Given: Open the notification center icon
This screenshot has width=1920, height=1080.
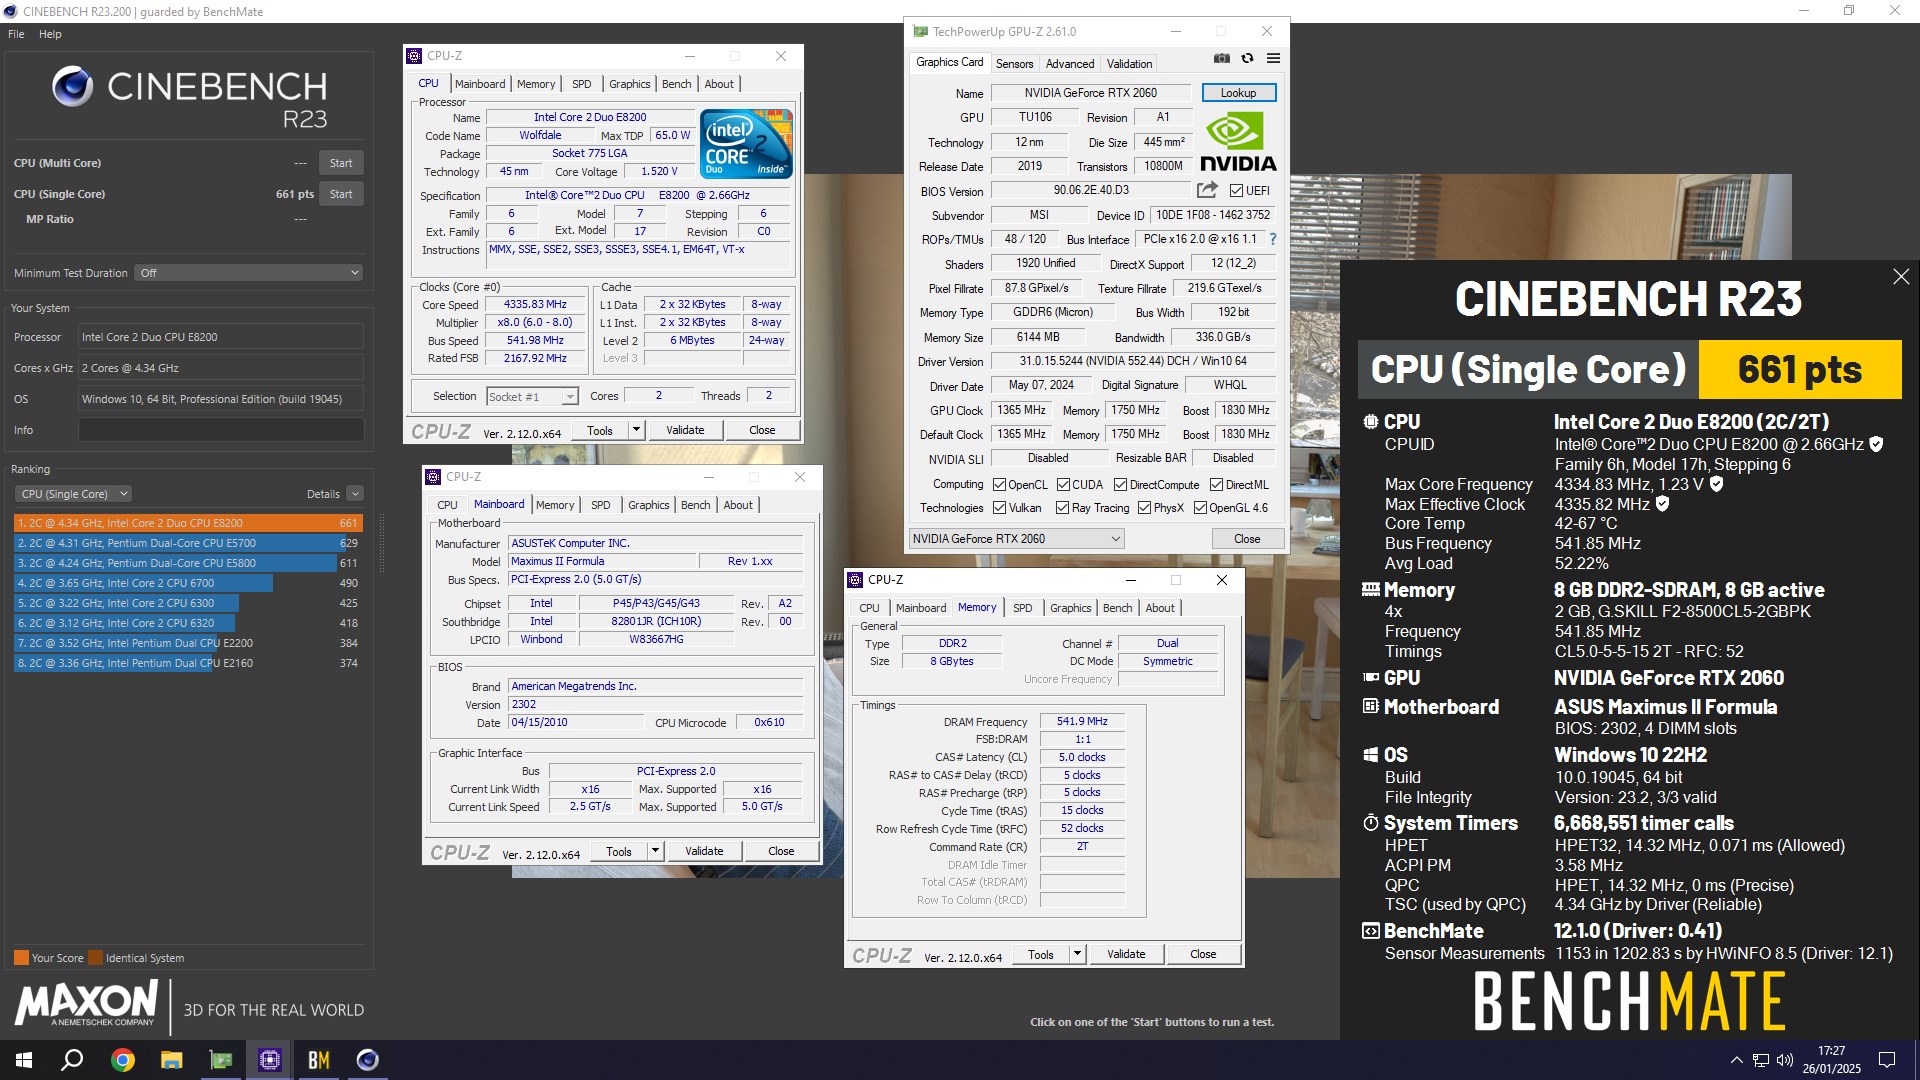Looking at the screenshot, I should (1887, 1060).
